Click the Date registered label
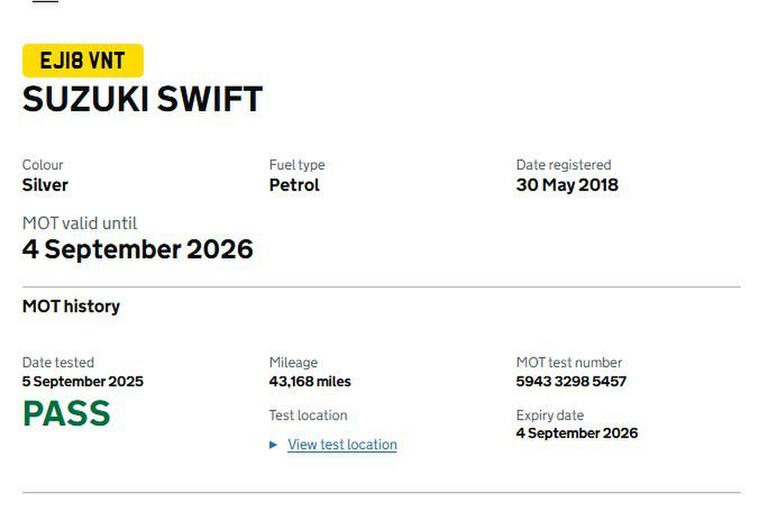The width and height of the screenshot is (759, 511). coord(563,165)
